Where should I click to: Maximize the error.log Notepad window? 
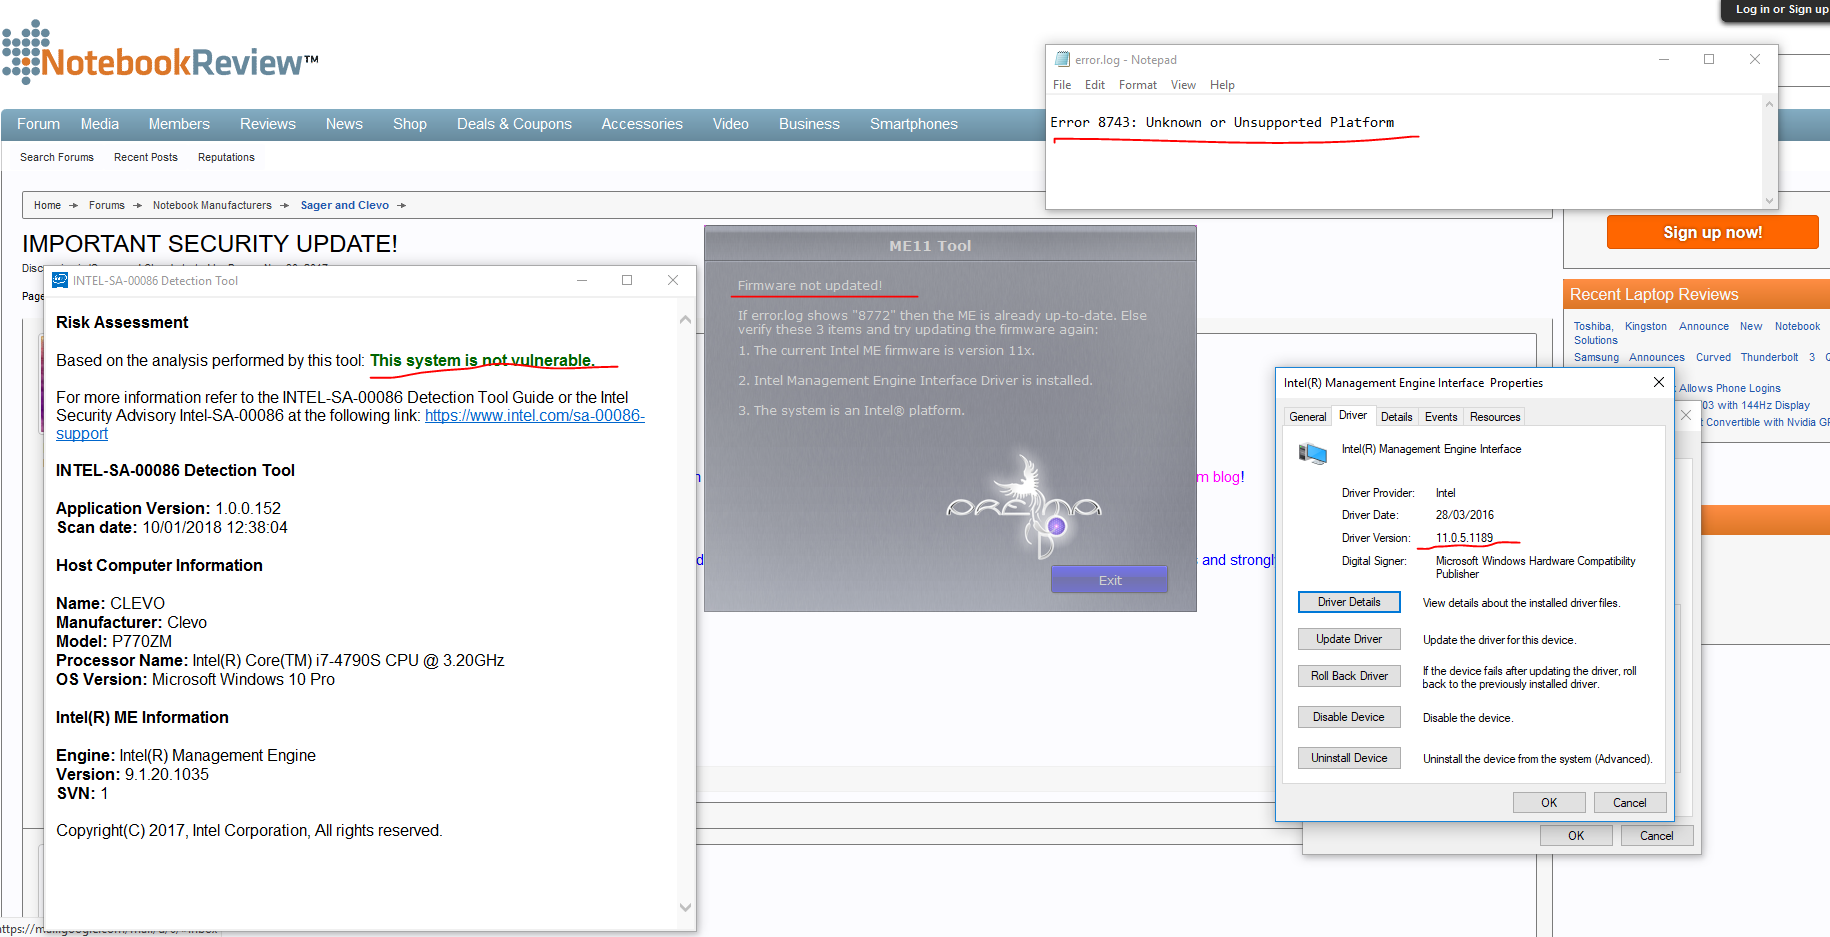(x=1709, y=59)
